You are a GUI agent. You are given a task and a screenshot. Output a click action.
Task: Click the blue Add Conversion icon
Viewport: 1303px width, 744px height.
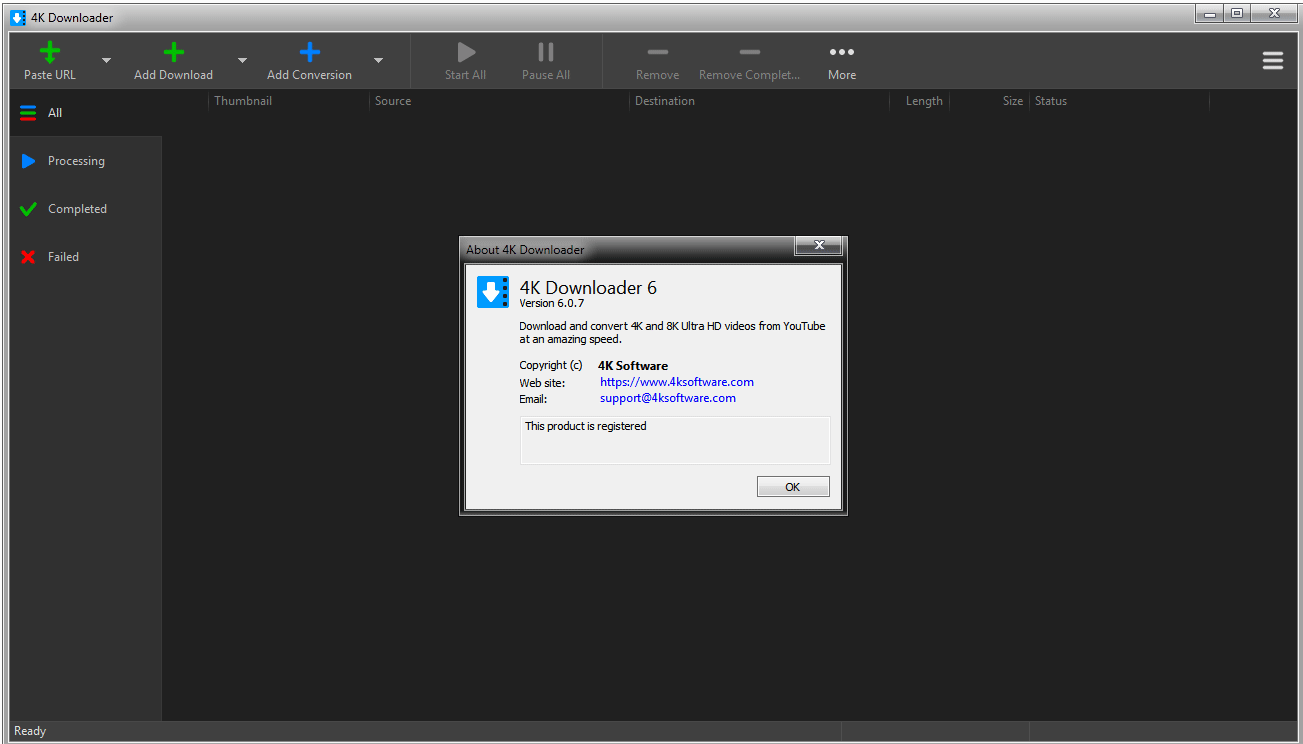(309, 53)
